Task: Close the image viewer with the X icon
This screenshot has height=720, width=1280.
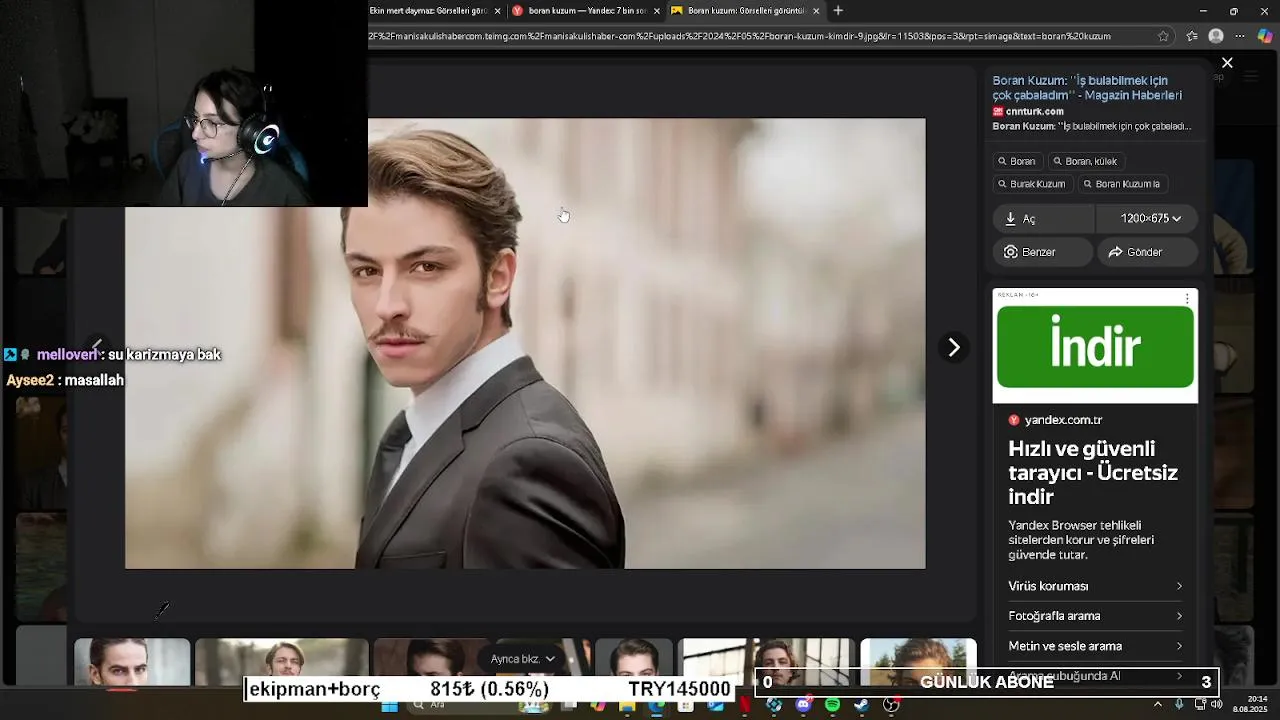Action: coord(1227,63)
